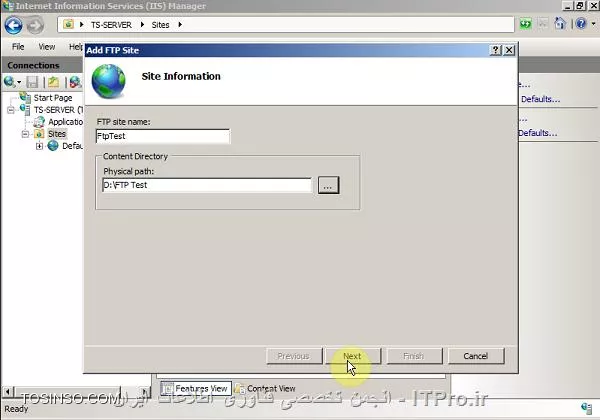Click the Finish button in wizard
The width and height of the screenshot is (600, 420).
tap(414, 356)
